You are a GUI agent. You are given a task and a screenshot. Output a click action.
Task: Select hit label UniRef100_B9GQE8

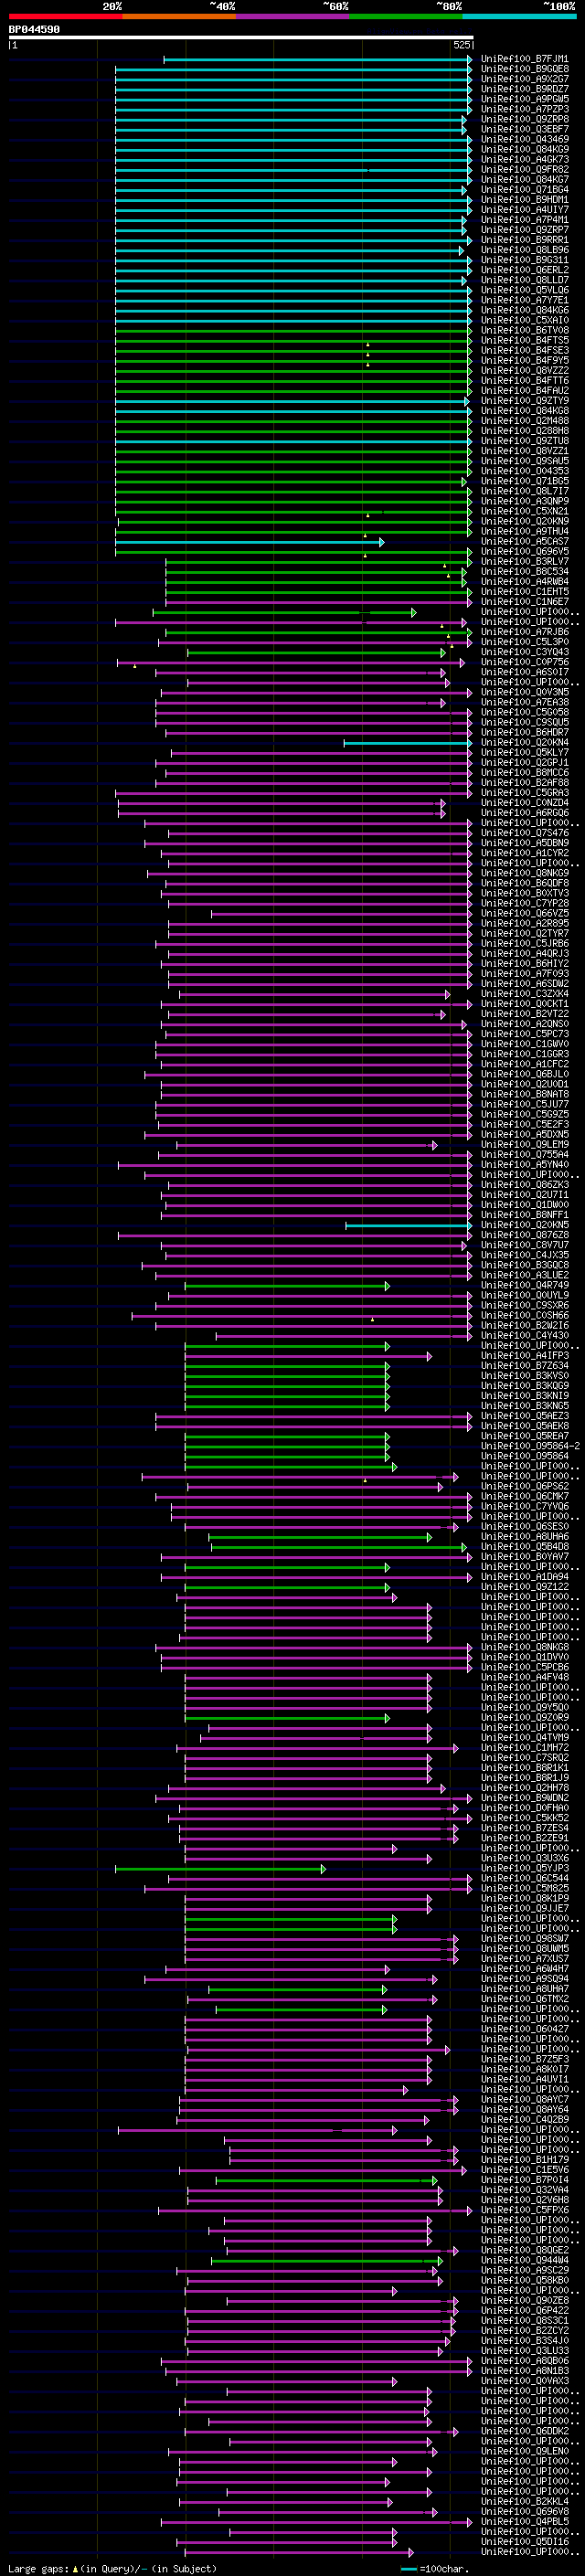tap(525, 69)
